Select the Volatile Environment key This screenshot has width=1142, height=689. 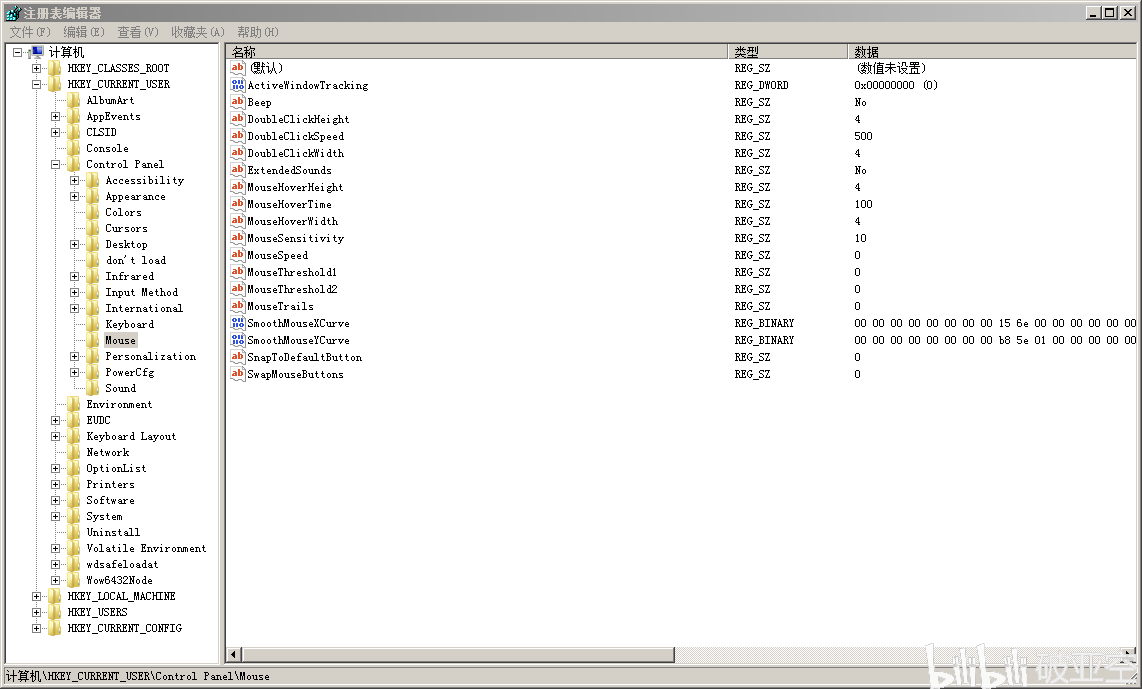[146, 548]
